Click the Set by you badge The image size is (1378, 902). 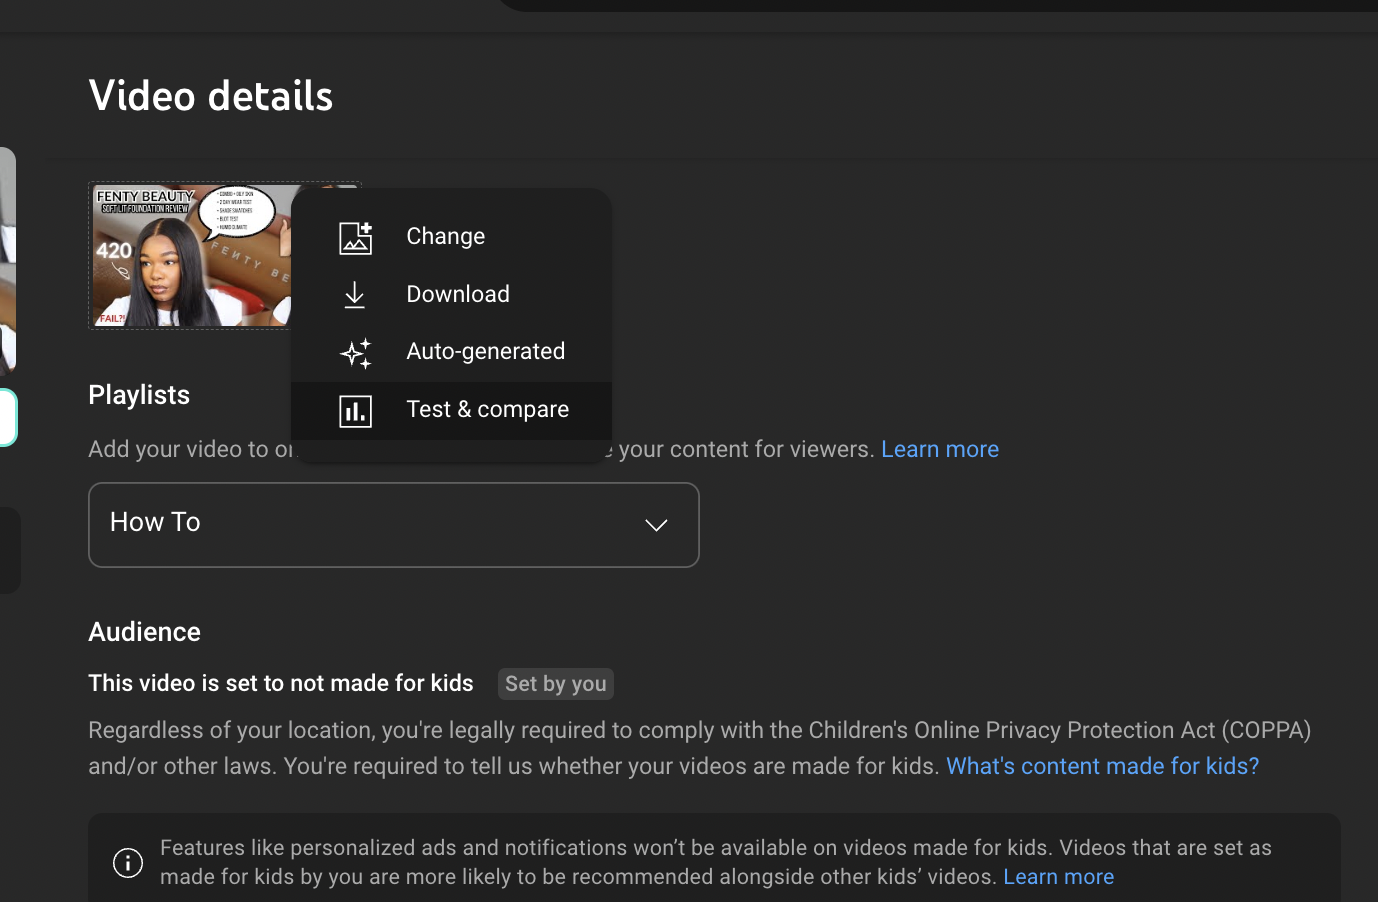555,684
